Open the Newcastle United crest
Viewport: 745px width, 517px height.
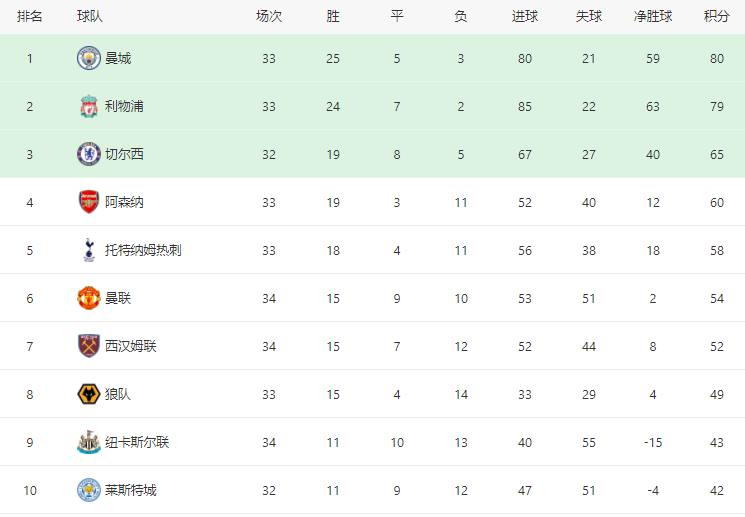pos(89,442)
